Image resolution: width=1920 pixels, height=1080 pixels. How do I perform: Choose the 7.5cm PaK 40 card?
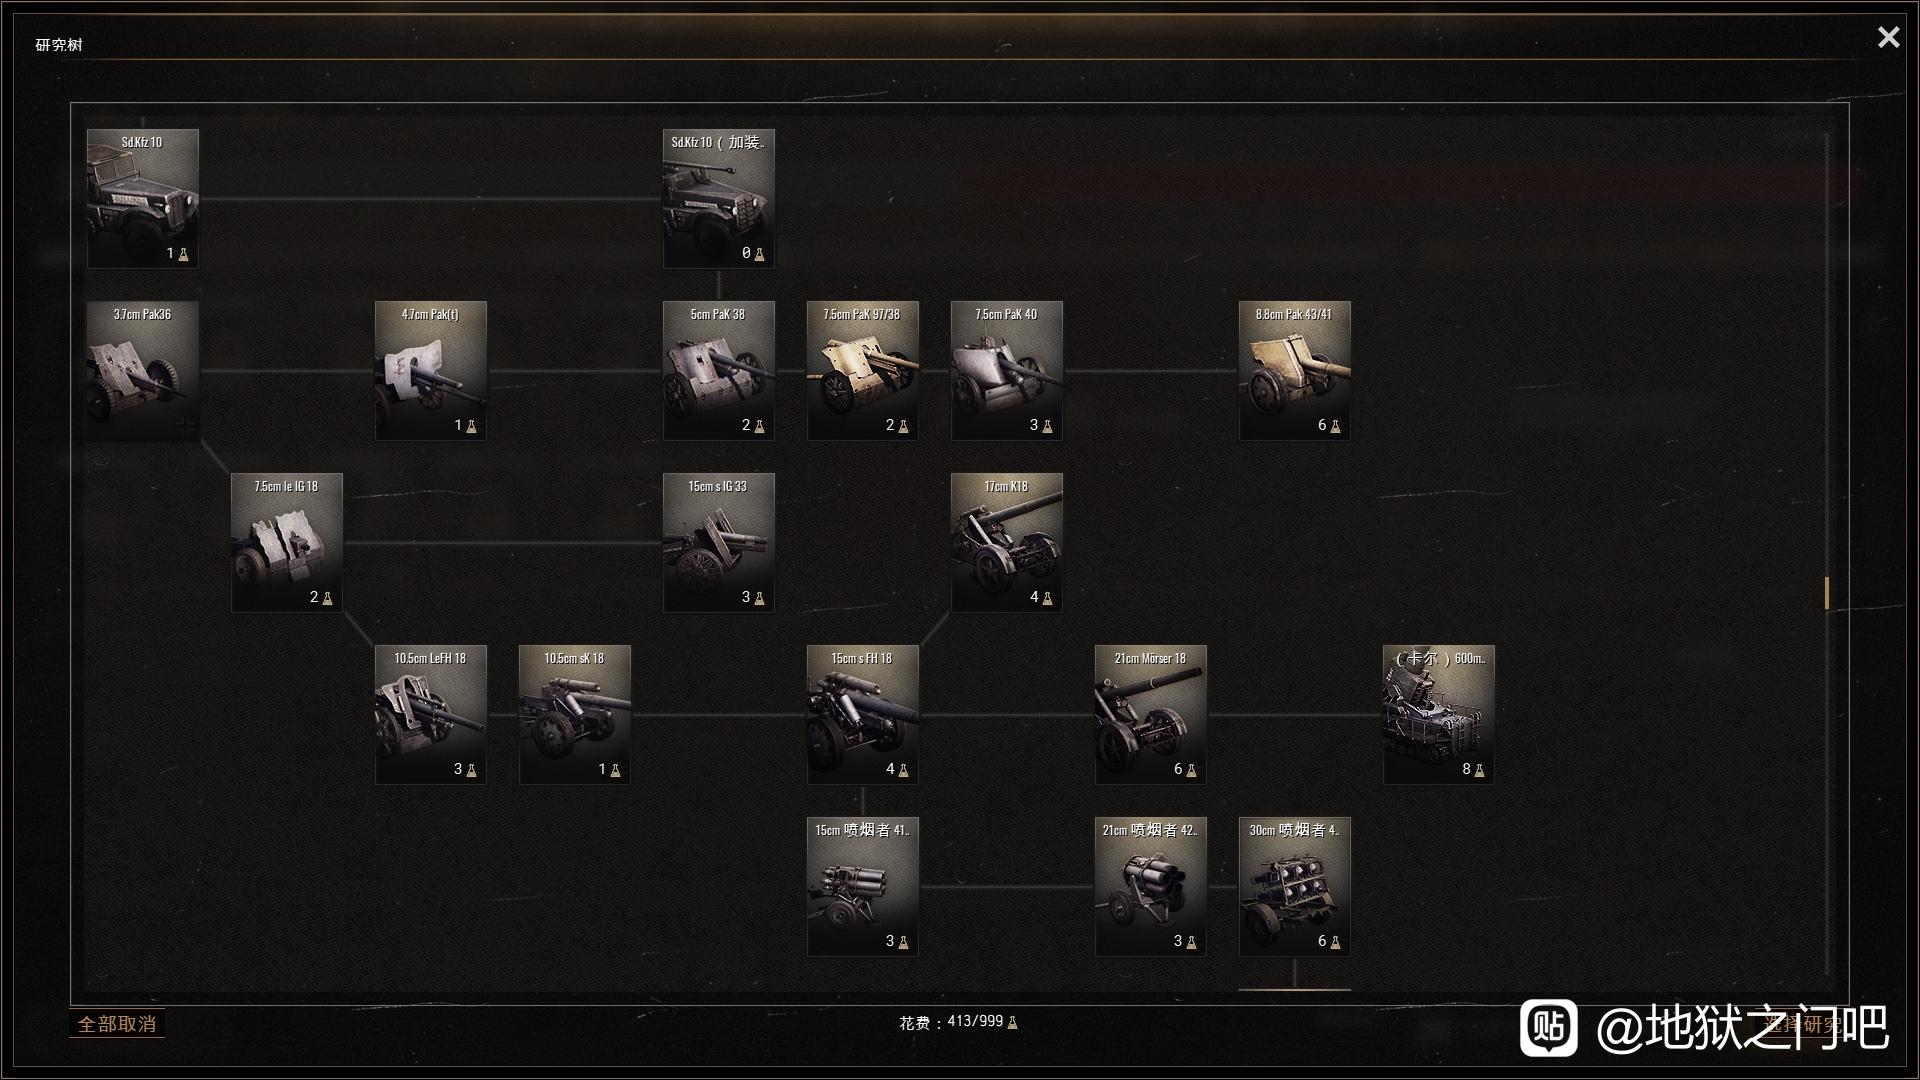(x=1006, y=371)
